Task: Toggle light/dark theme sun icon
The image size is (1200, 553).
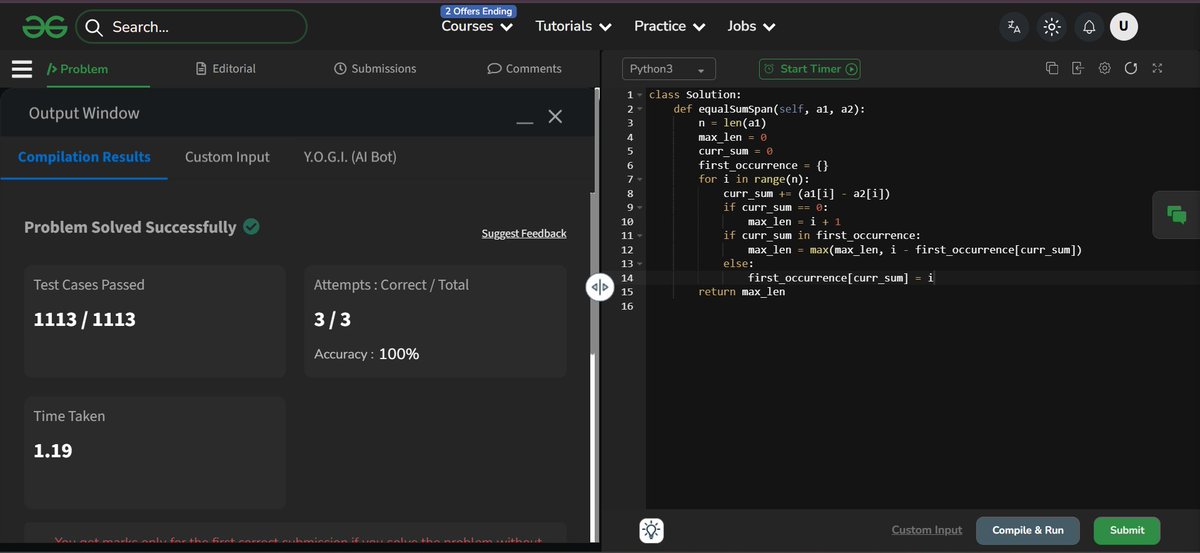Action: coord(1051,27)
